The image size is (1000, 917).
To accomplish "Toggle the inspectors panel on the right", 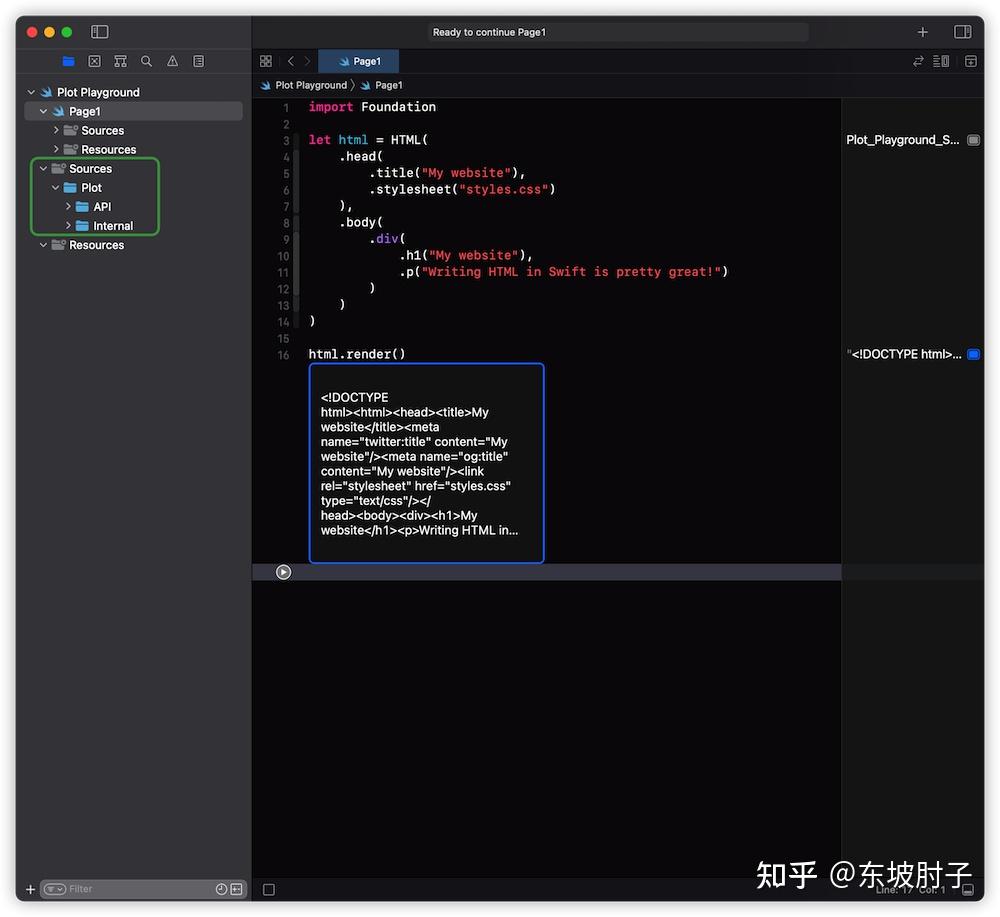I will pyautogui.click(x=962, y=32).
